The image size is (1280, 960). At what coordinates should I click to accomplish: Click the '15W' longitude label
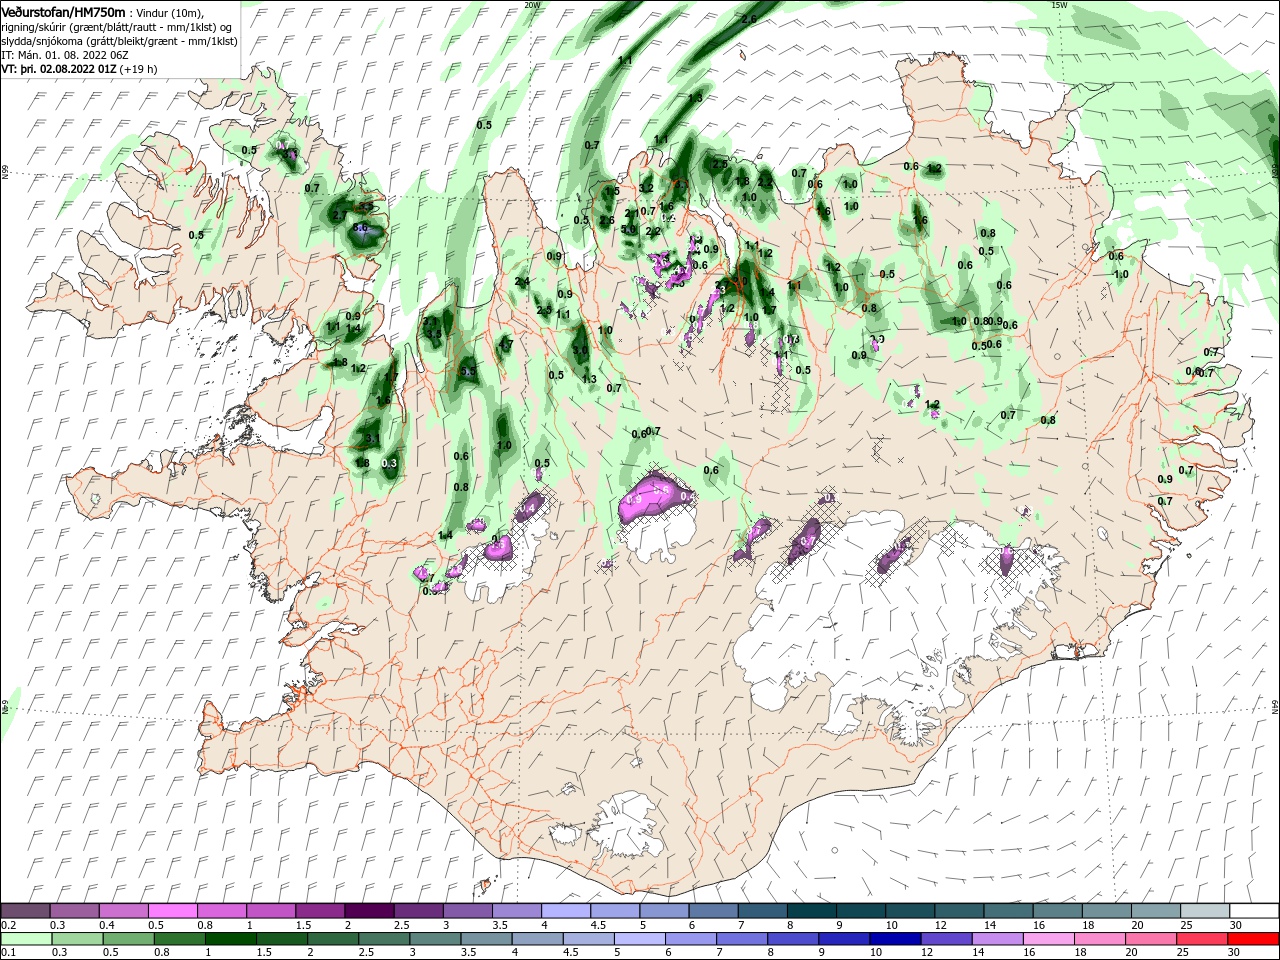pyautogui.click(x=1060, y=5)
